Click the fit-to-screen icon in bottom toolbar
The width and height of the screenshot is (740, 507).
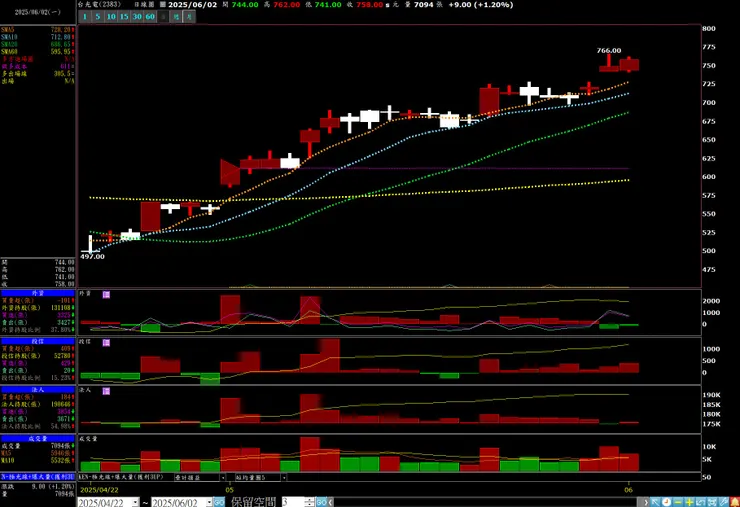tap(712, 502)
